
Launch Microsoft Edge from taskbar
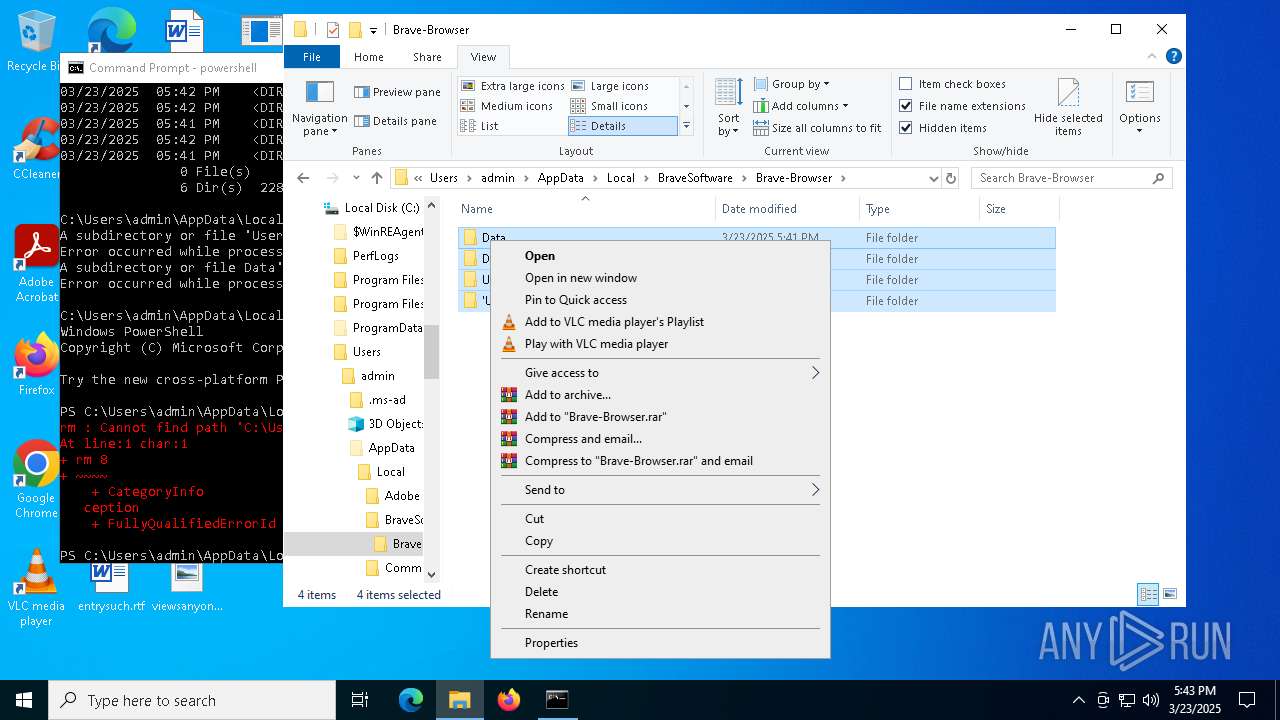[x=411, y=700]
